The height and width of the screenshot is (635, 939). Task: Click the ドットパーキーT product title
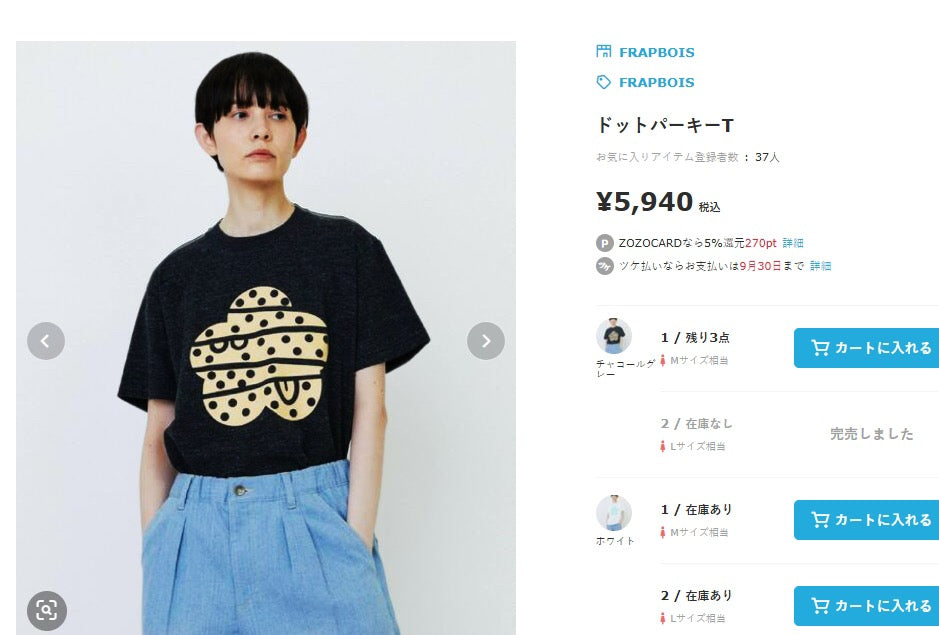[x=665, y=125]
